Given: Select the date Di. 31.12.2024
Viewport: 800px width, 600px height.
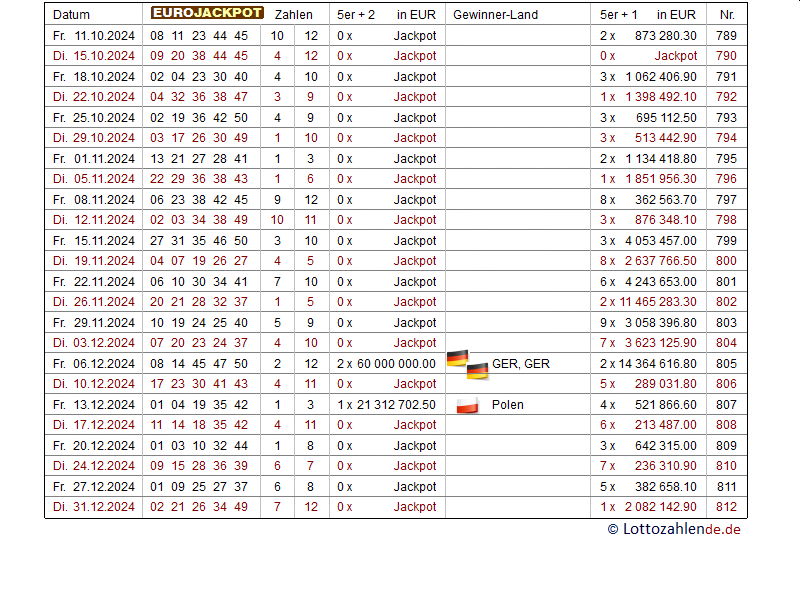Looking at the screenshot, I should pyautogui.click(x=93, y=507).
